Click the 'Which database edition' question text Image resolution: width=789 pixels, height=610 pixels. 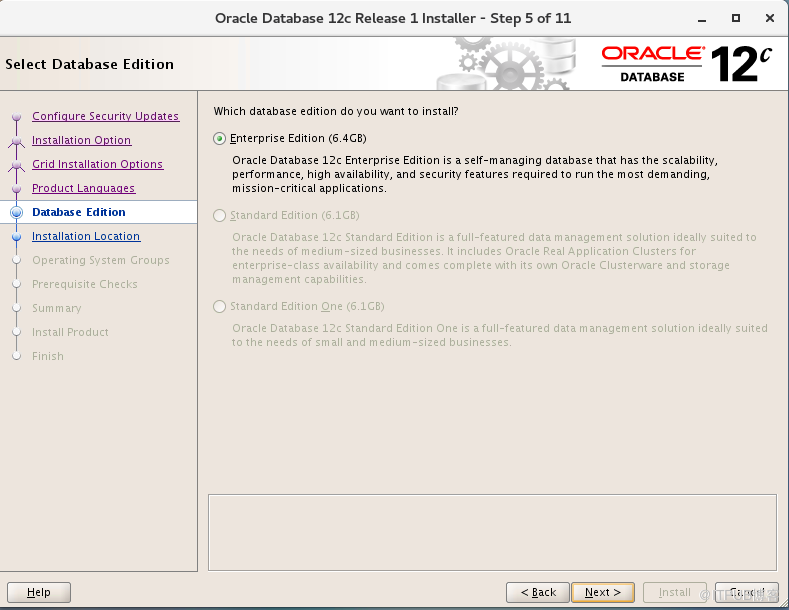pos(336,111)
